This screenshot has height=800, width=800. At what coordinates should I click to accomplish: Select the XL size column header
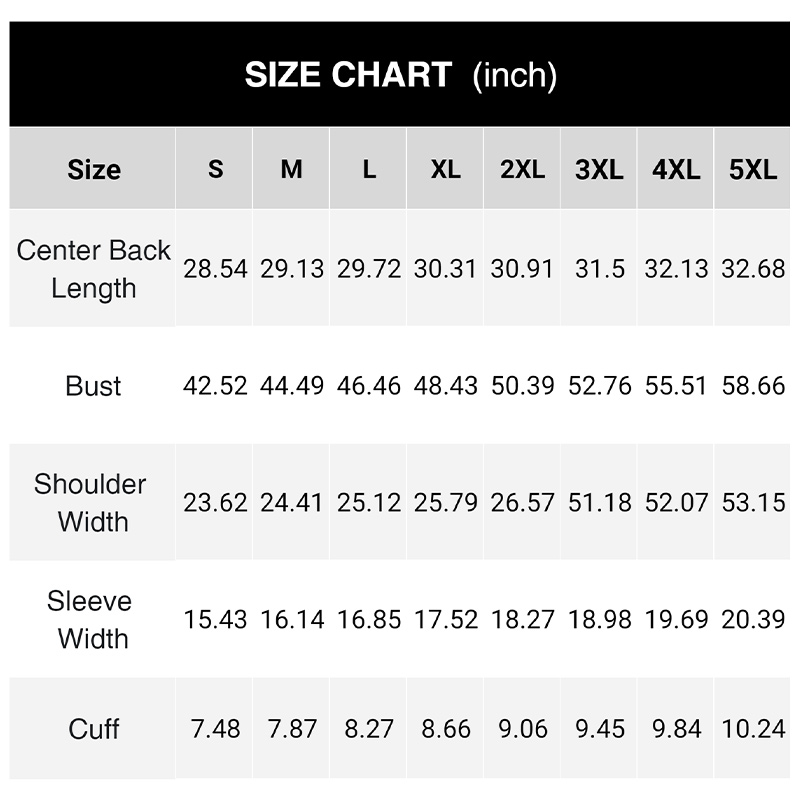[x=445, y=169]
